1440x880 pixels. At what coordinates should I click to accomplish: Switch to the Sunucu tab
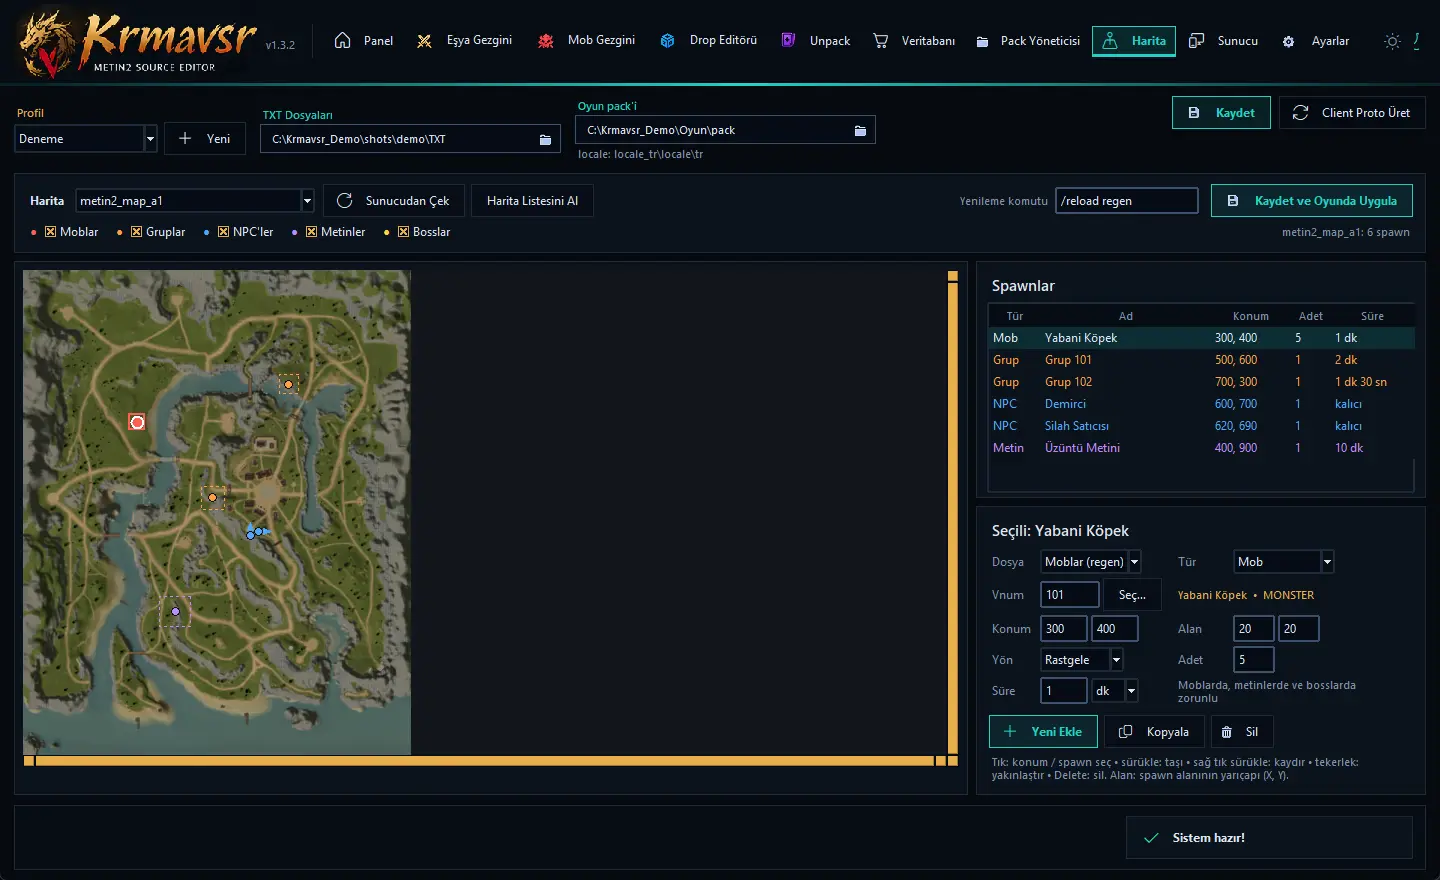click(1224, 41)
